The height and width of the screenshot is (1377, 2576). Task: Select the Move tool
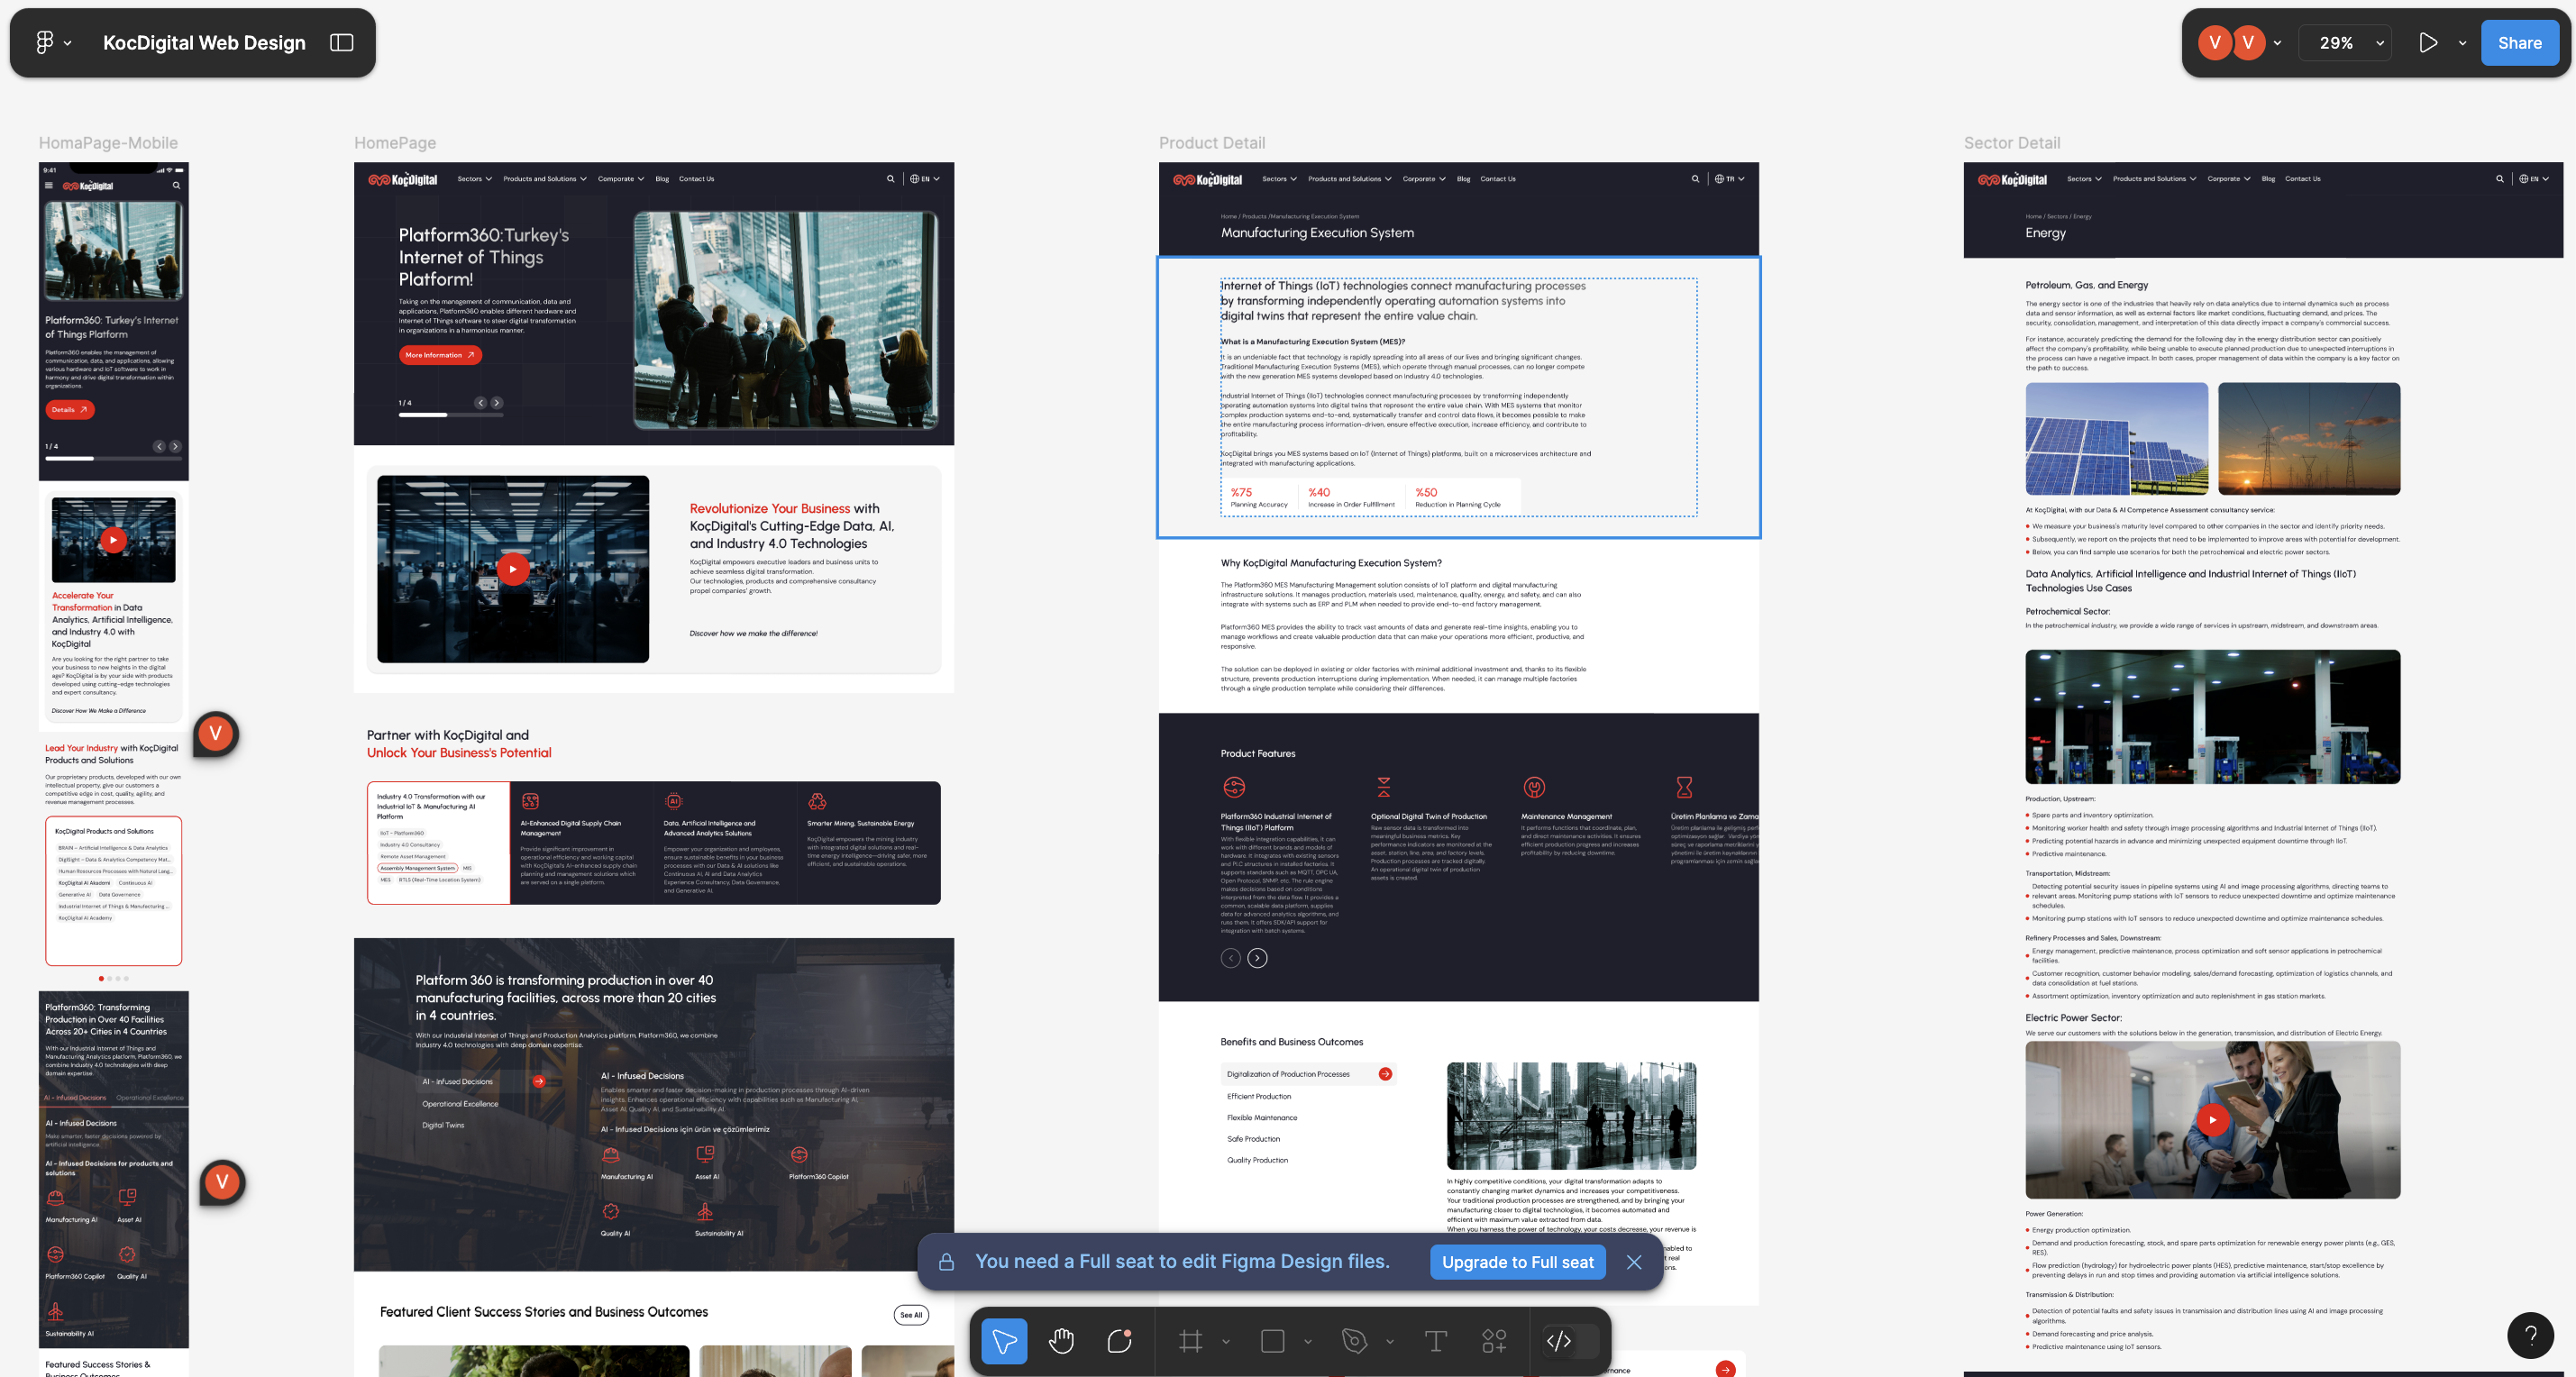click(x=1004, y=1341)
